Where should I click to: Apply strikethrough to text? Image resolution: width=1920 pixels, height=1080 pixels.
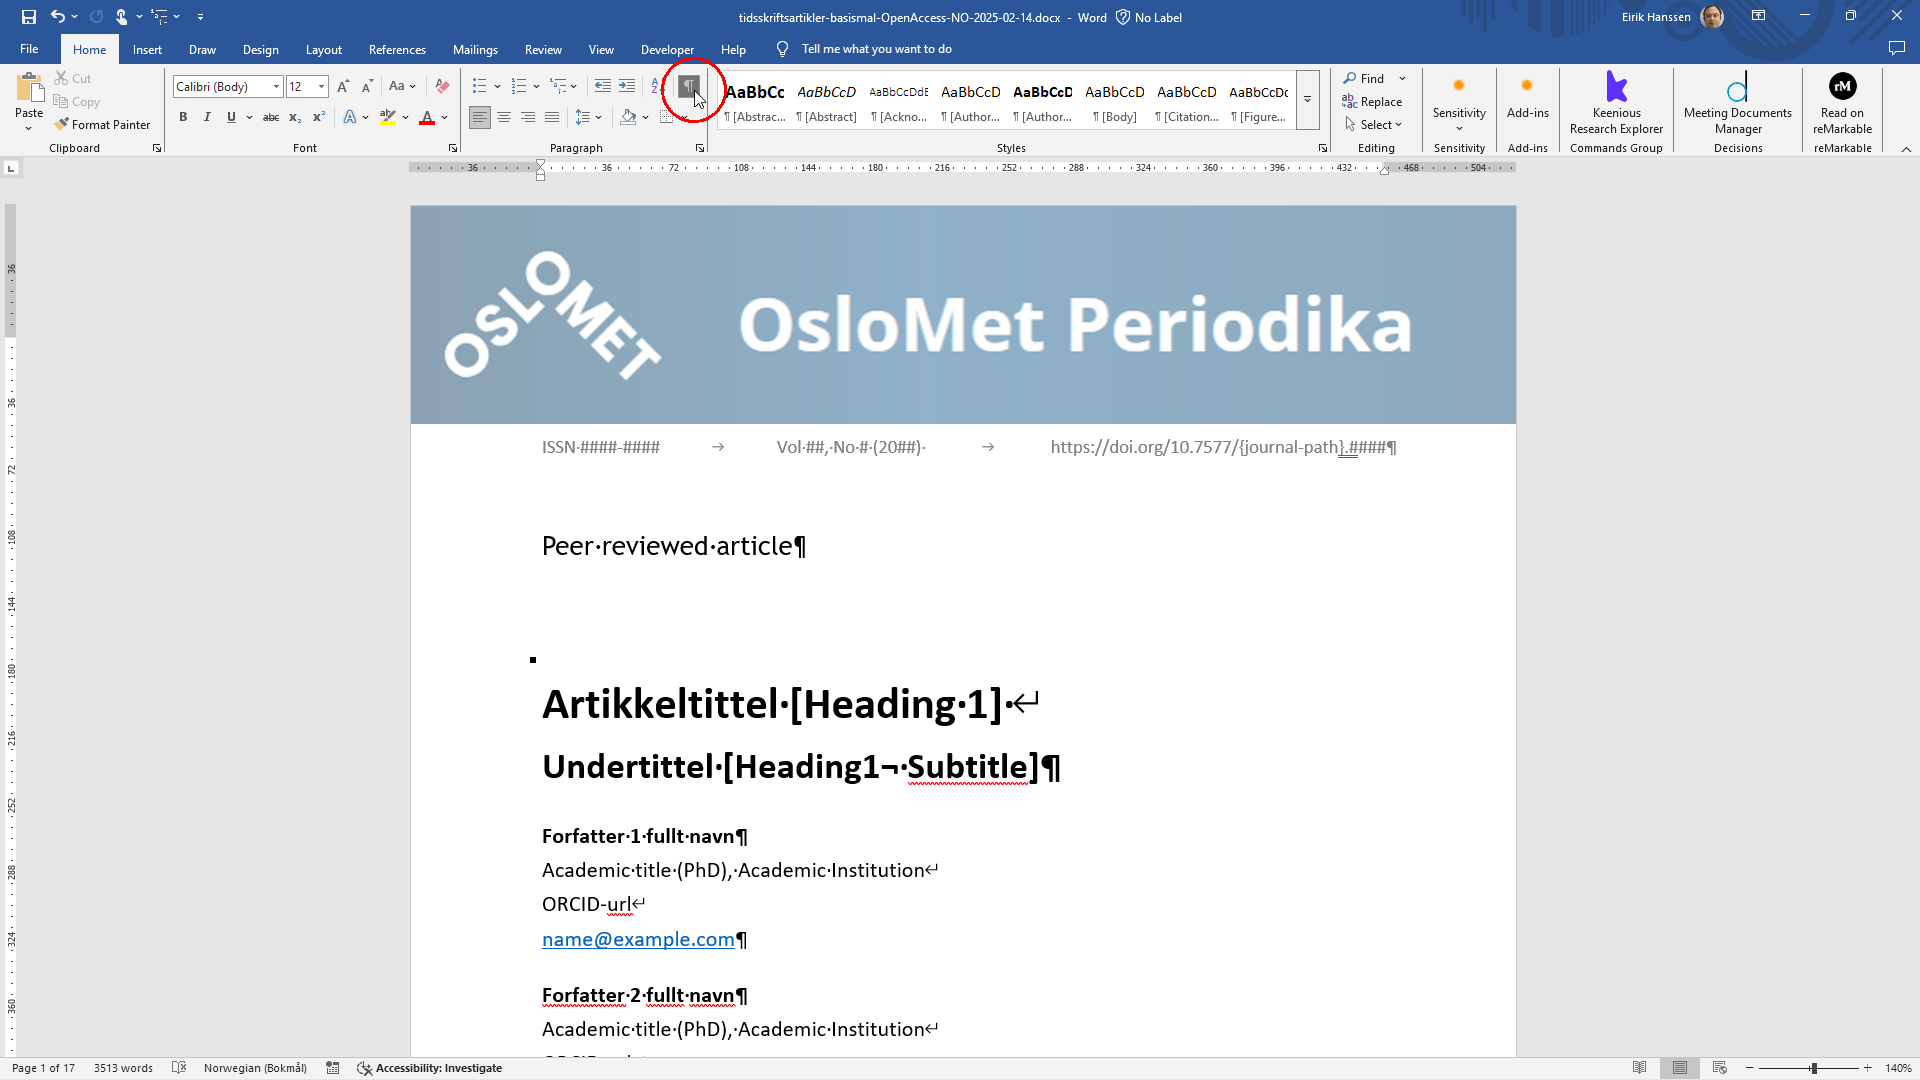(x=271, y=117)
